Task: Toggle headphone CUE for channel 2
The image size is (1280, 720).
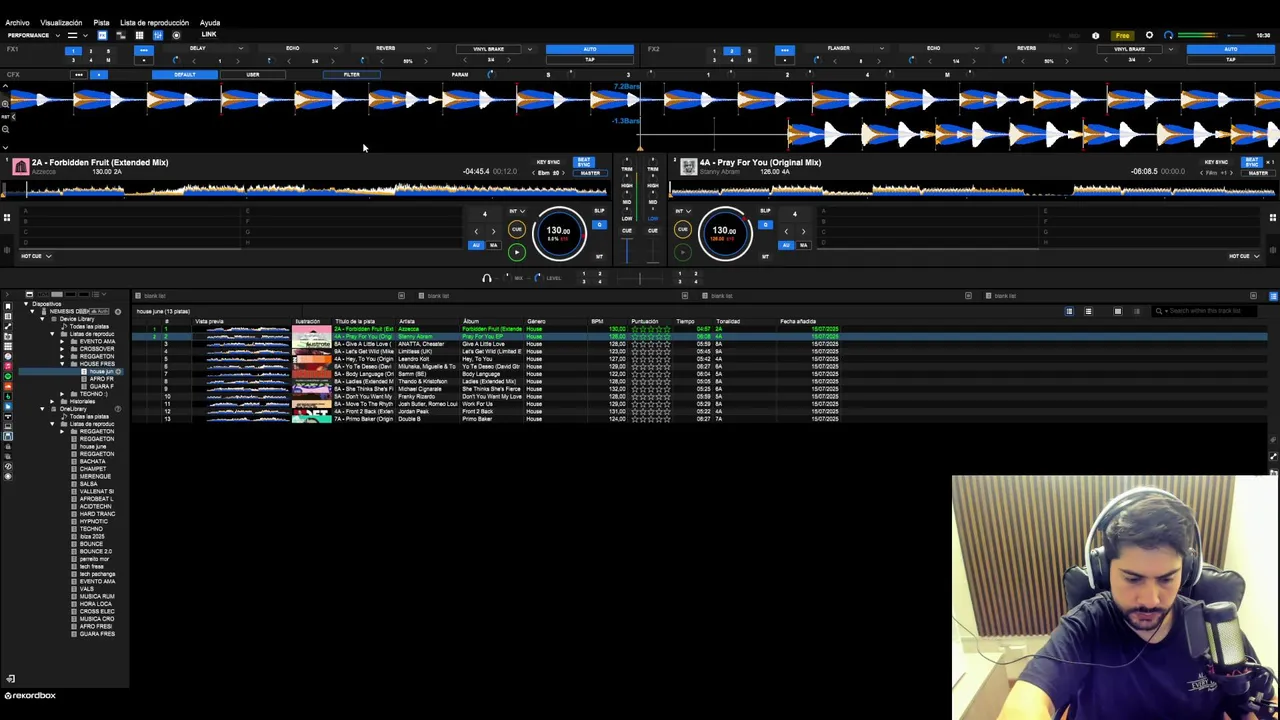Action: 653,231
